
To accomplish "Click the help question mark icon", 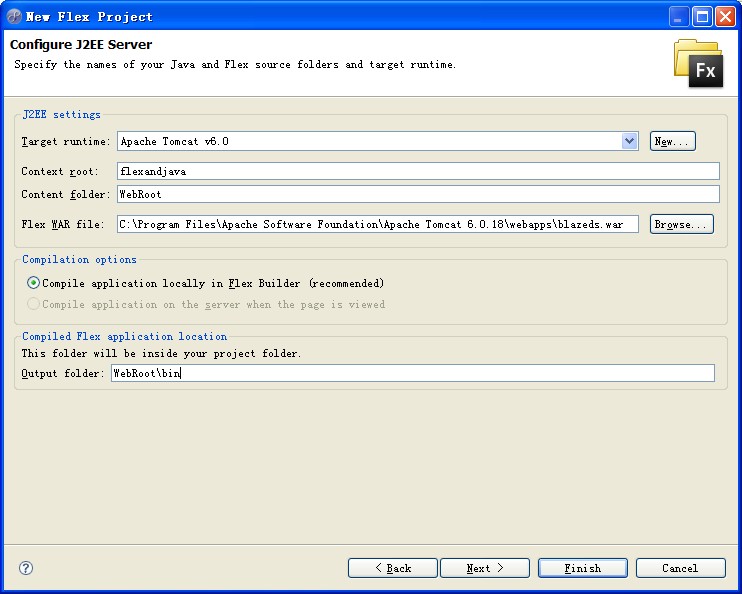I will pyautogui.click(x=26, y=568).
